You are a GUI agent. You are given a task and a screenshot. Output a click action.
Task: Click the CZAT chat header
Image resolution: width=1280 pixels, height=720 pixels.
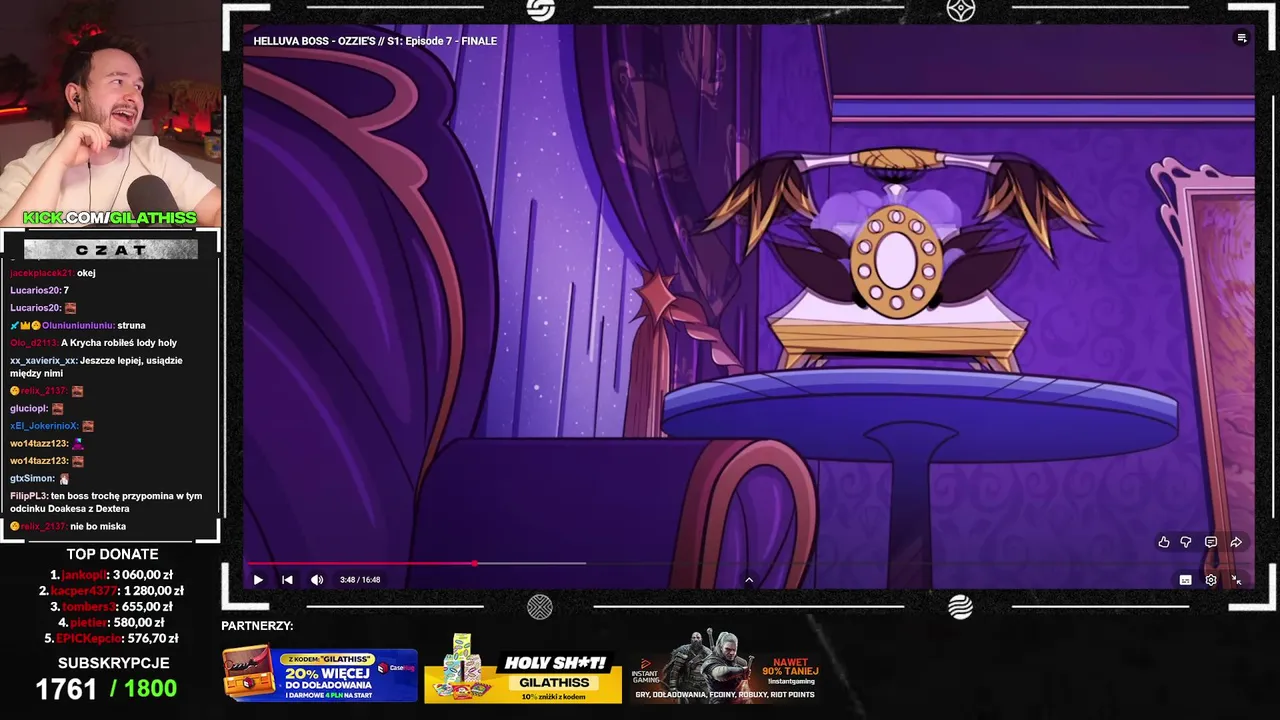pos(110,249)
